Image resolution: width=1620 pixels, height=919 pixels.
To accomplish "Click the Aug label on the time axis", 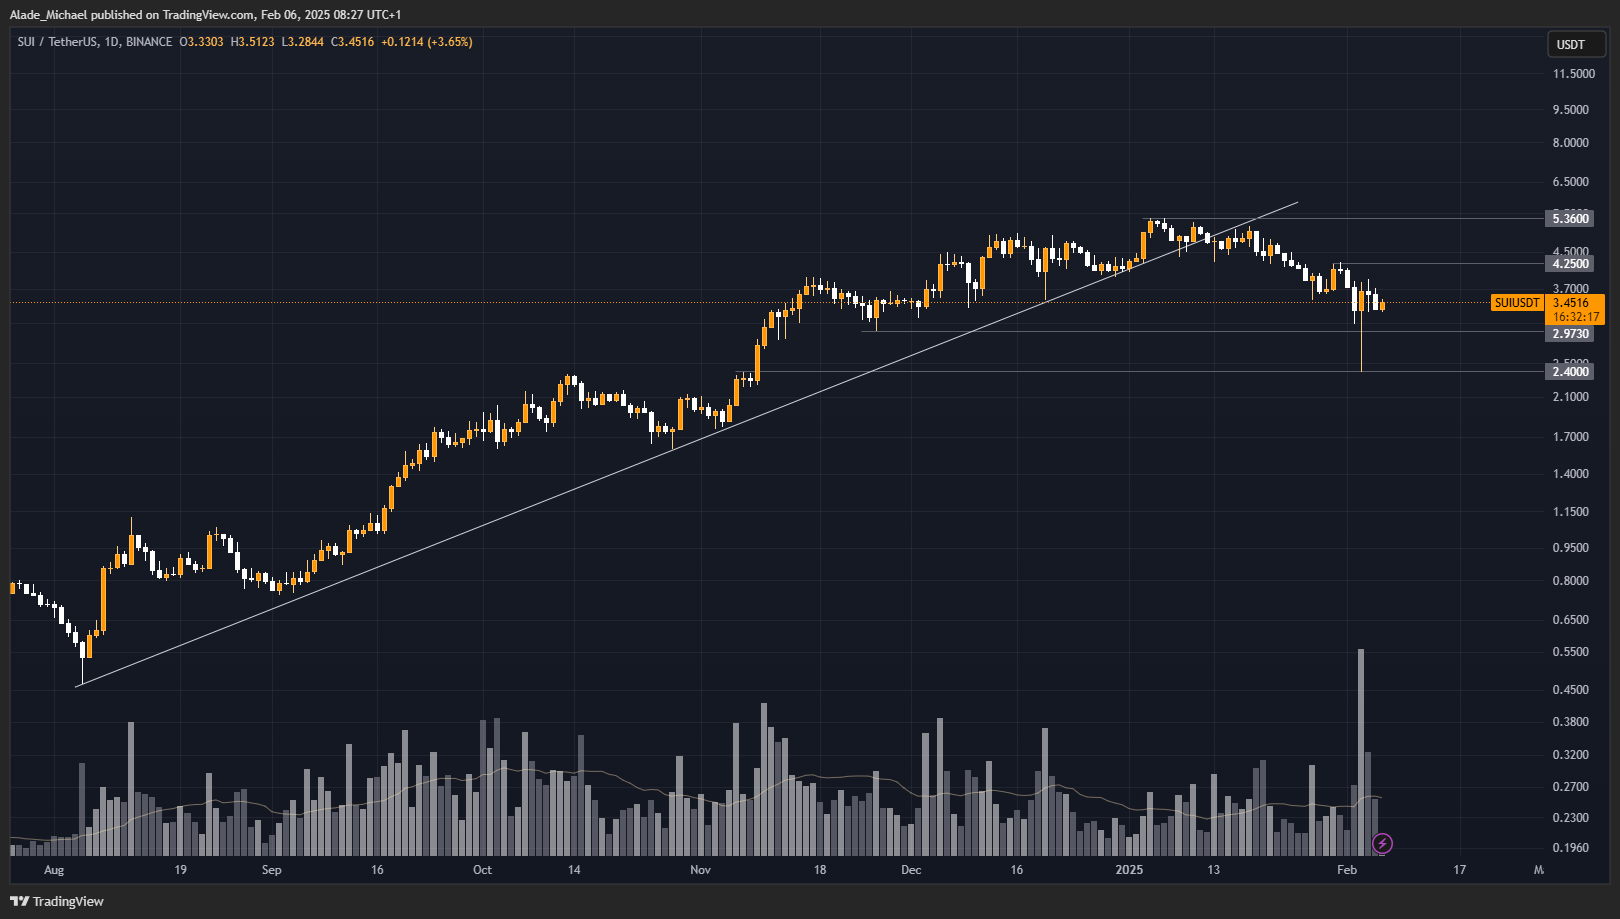I will click(x=54, y=870).
